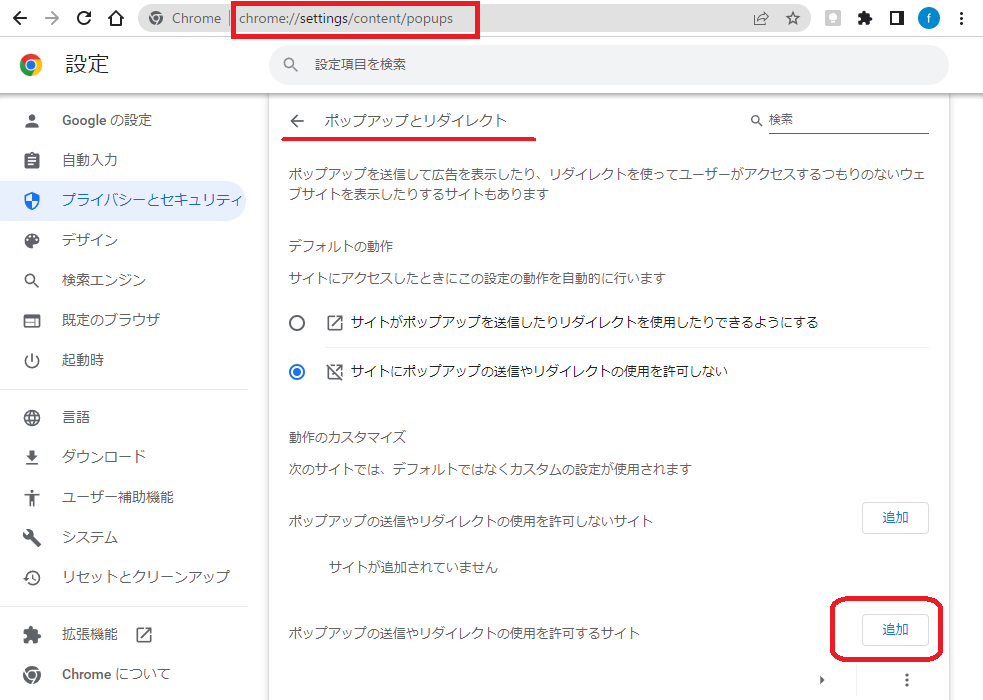983x700 pixels.
Task: Click the clipboard icon beside 自動入力
Action: [32, 160]
